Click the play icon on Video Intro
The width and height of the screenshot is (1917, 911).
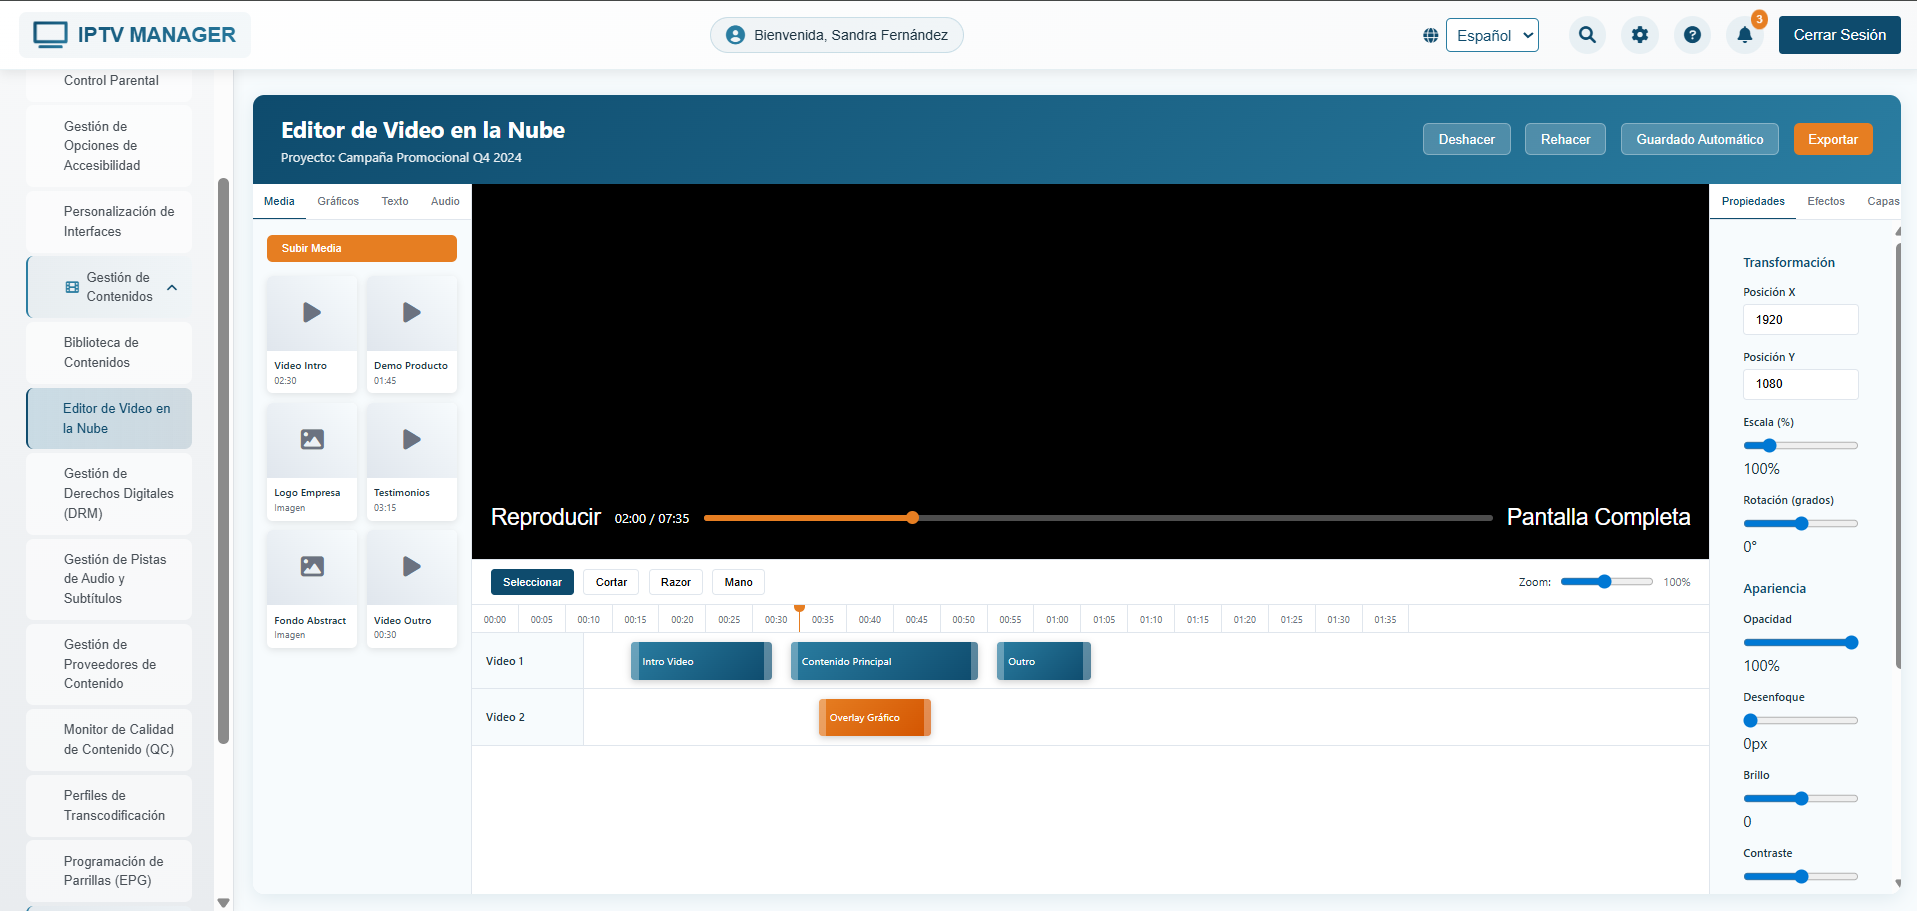click(311, 312)
